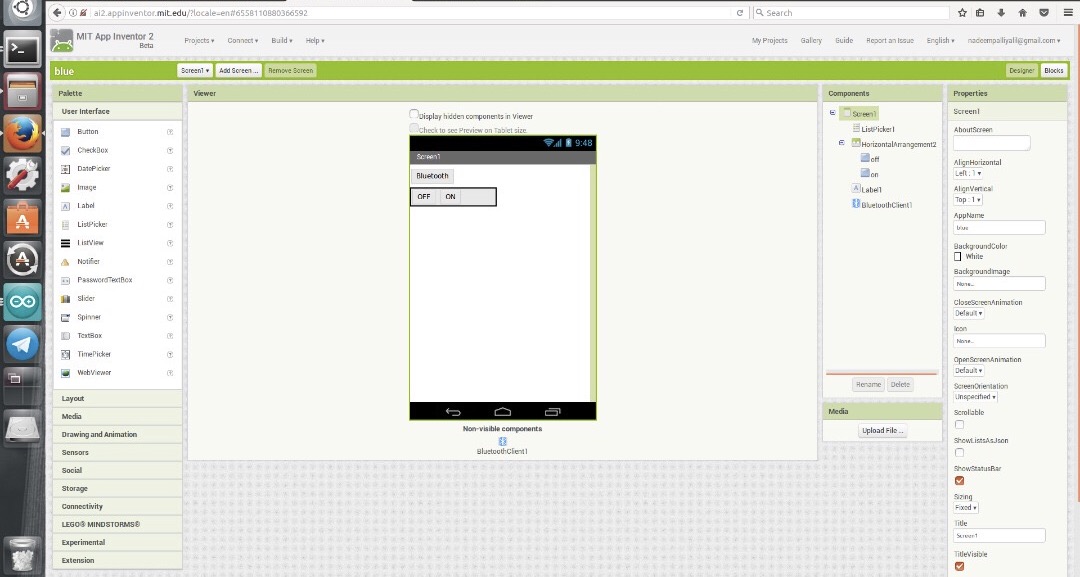Expand the Layout palette section
This screenshot has width=1080, height=577.
click(117, 399)
